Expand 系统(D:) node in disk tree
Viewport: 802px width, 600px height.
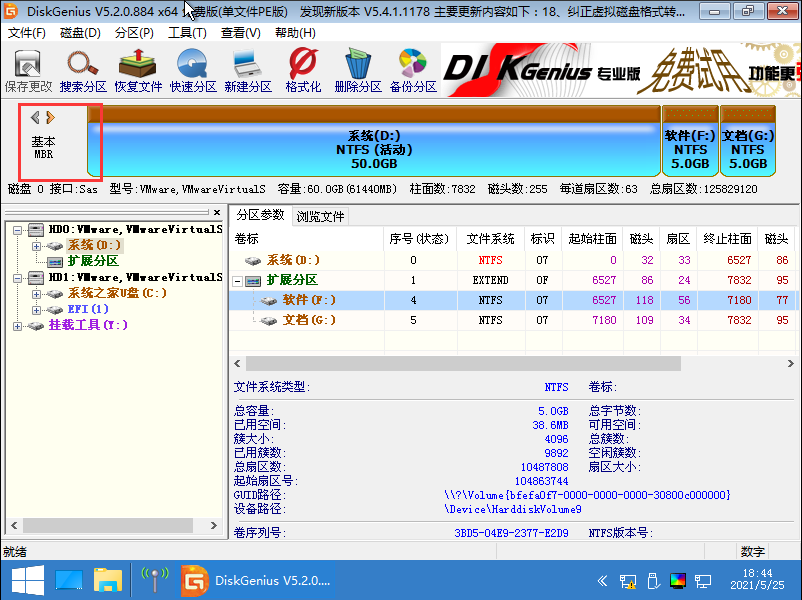pos(36,245)
